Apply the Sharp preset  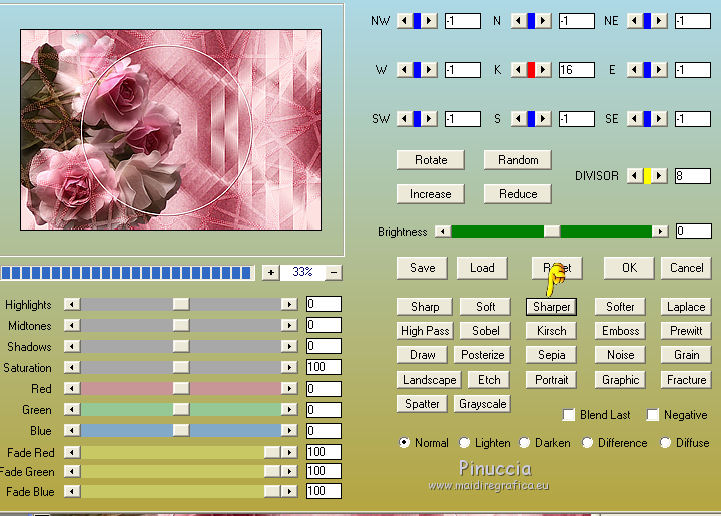(x=424, y=307)
